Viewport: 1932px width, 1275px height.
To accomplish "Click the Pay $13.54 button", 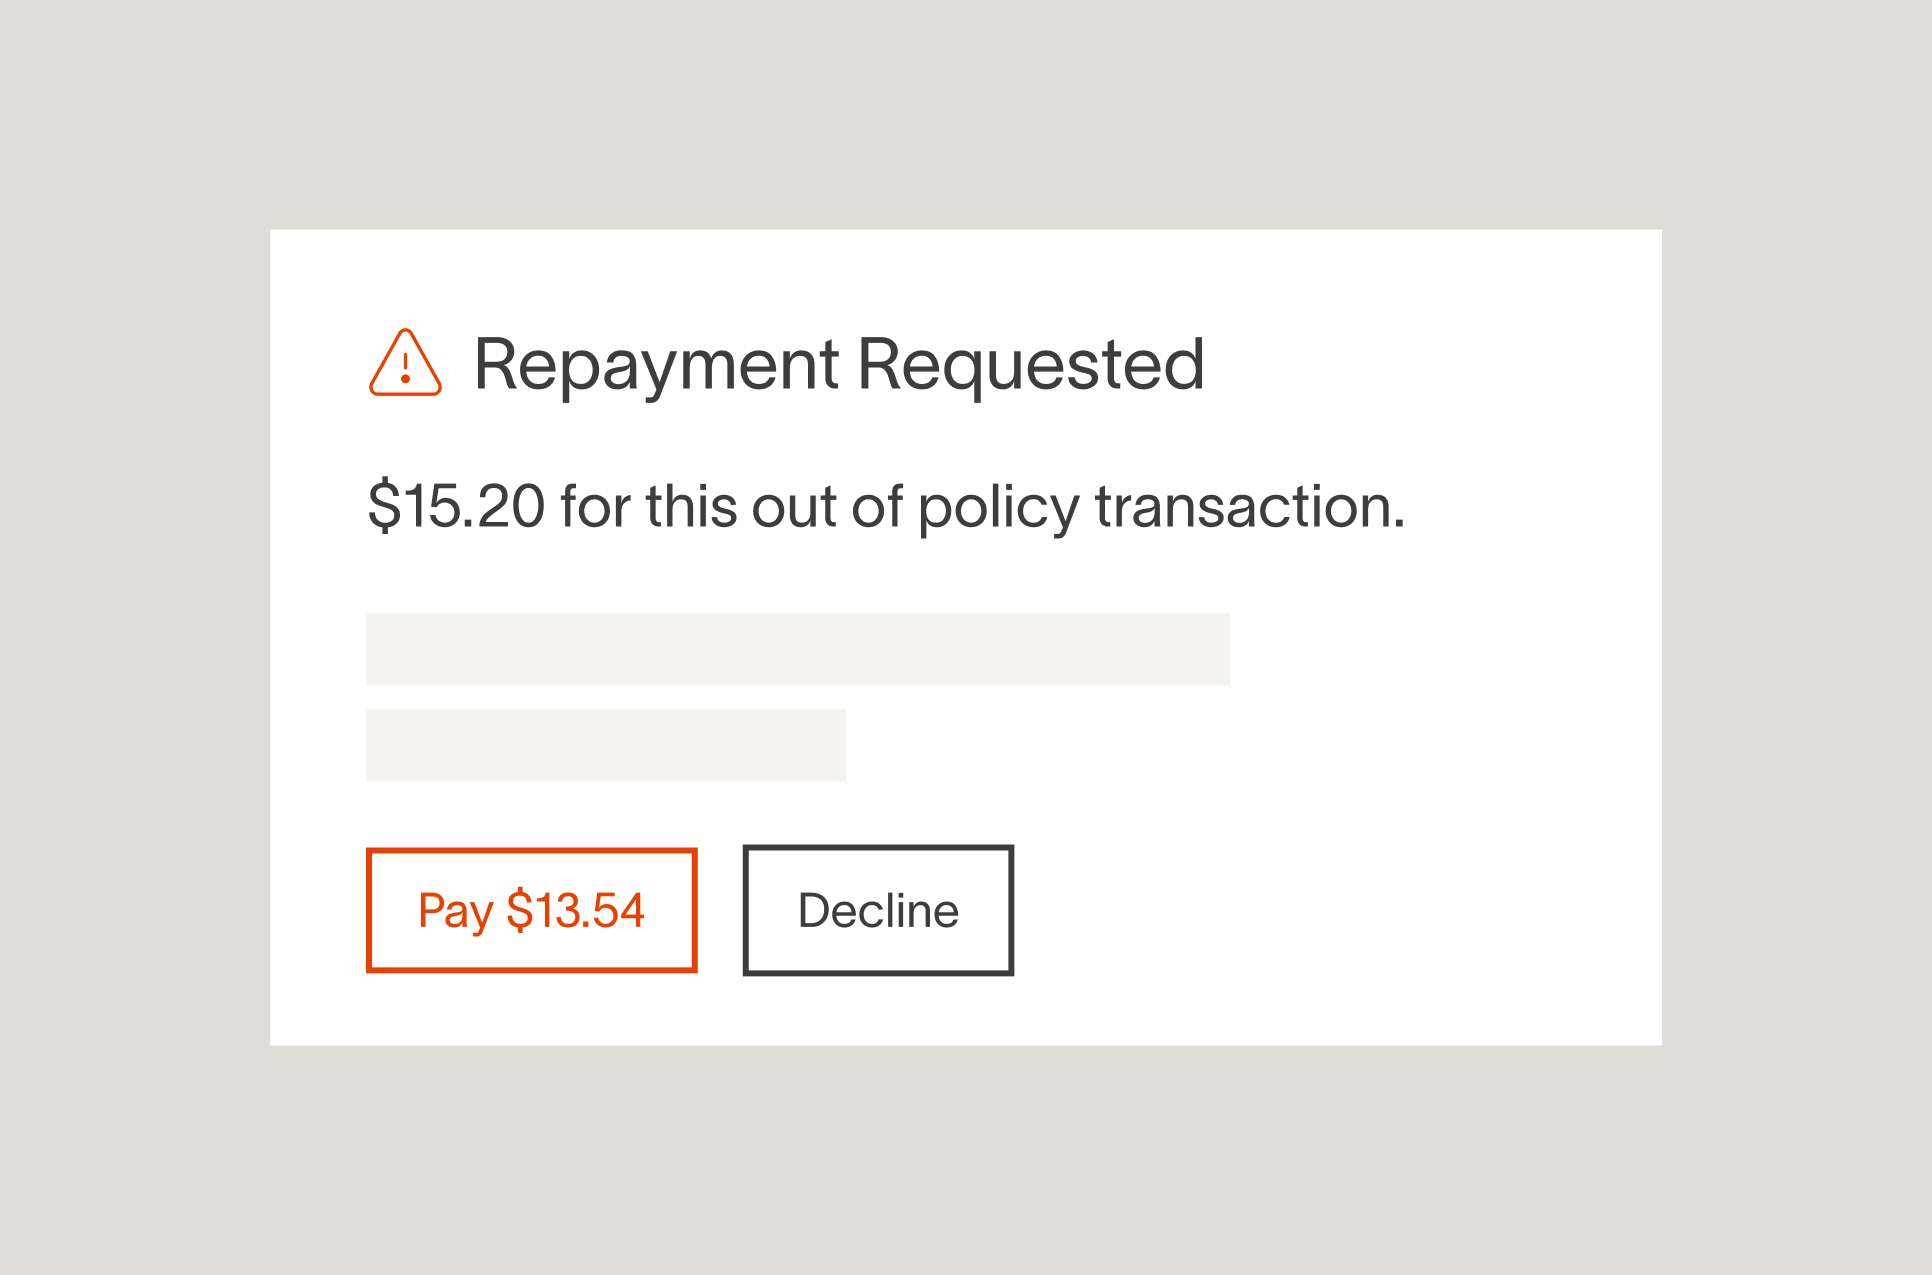I will tap(532, 910).
